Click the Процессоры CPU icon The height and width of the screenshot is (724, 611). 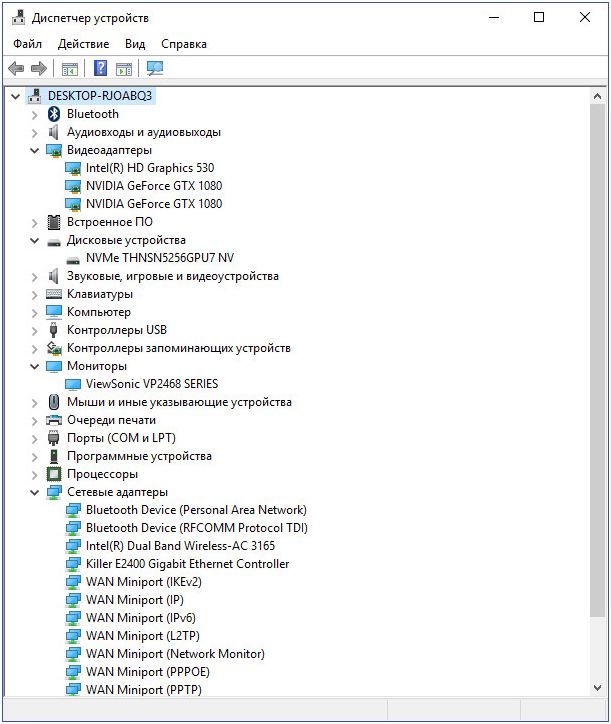click(x=54, y=474)
